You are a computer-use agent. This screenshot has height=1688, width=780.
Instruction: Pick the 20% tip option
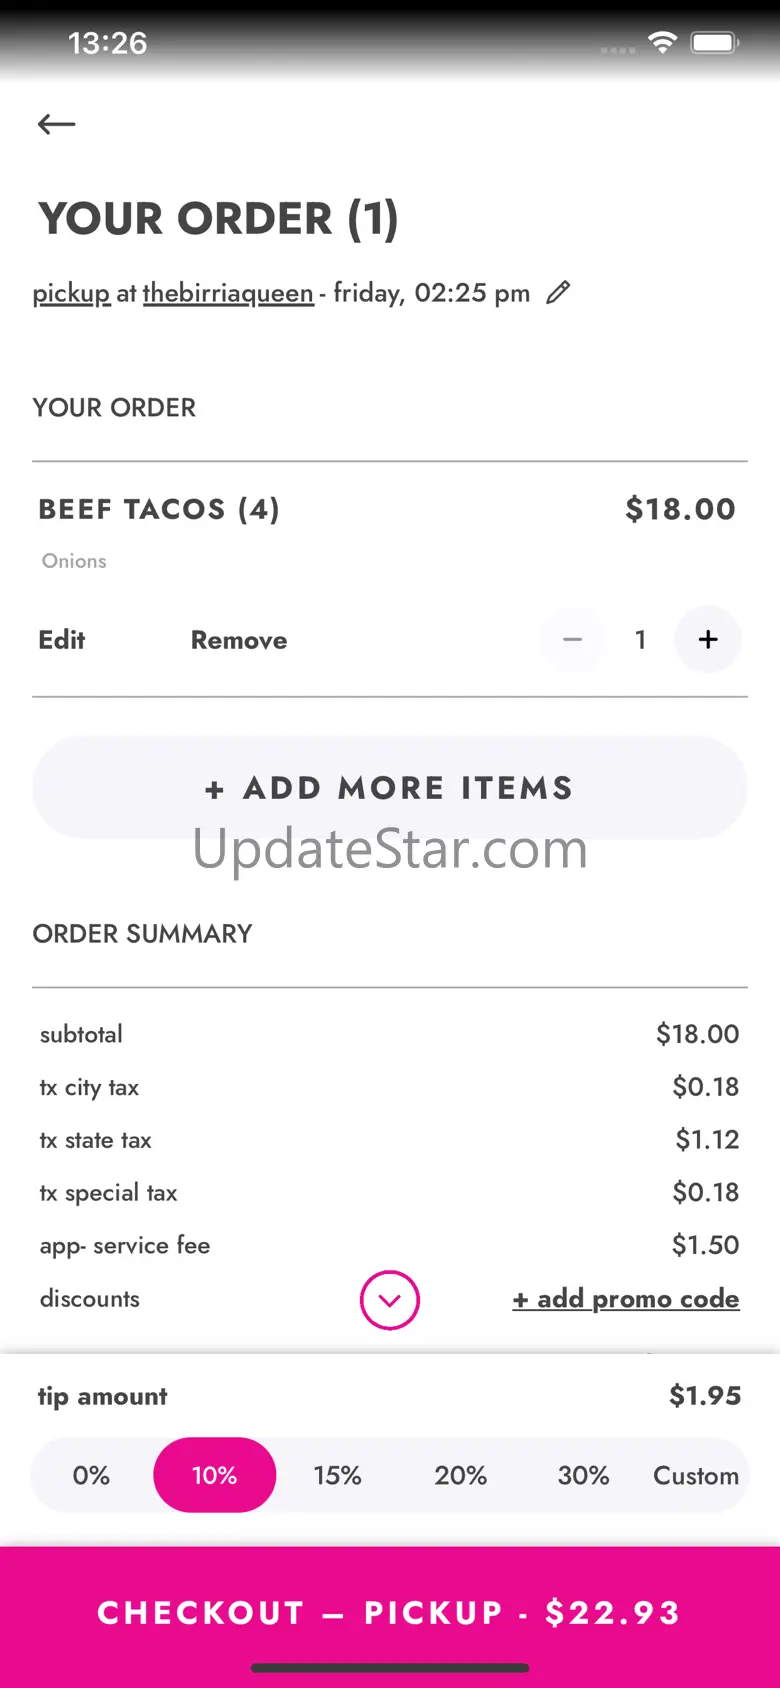[x=460, y=1475]
